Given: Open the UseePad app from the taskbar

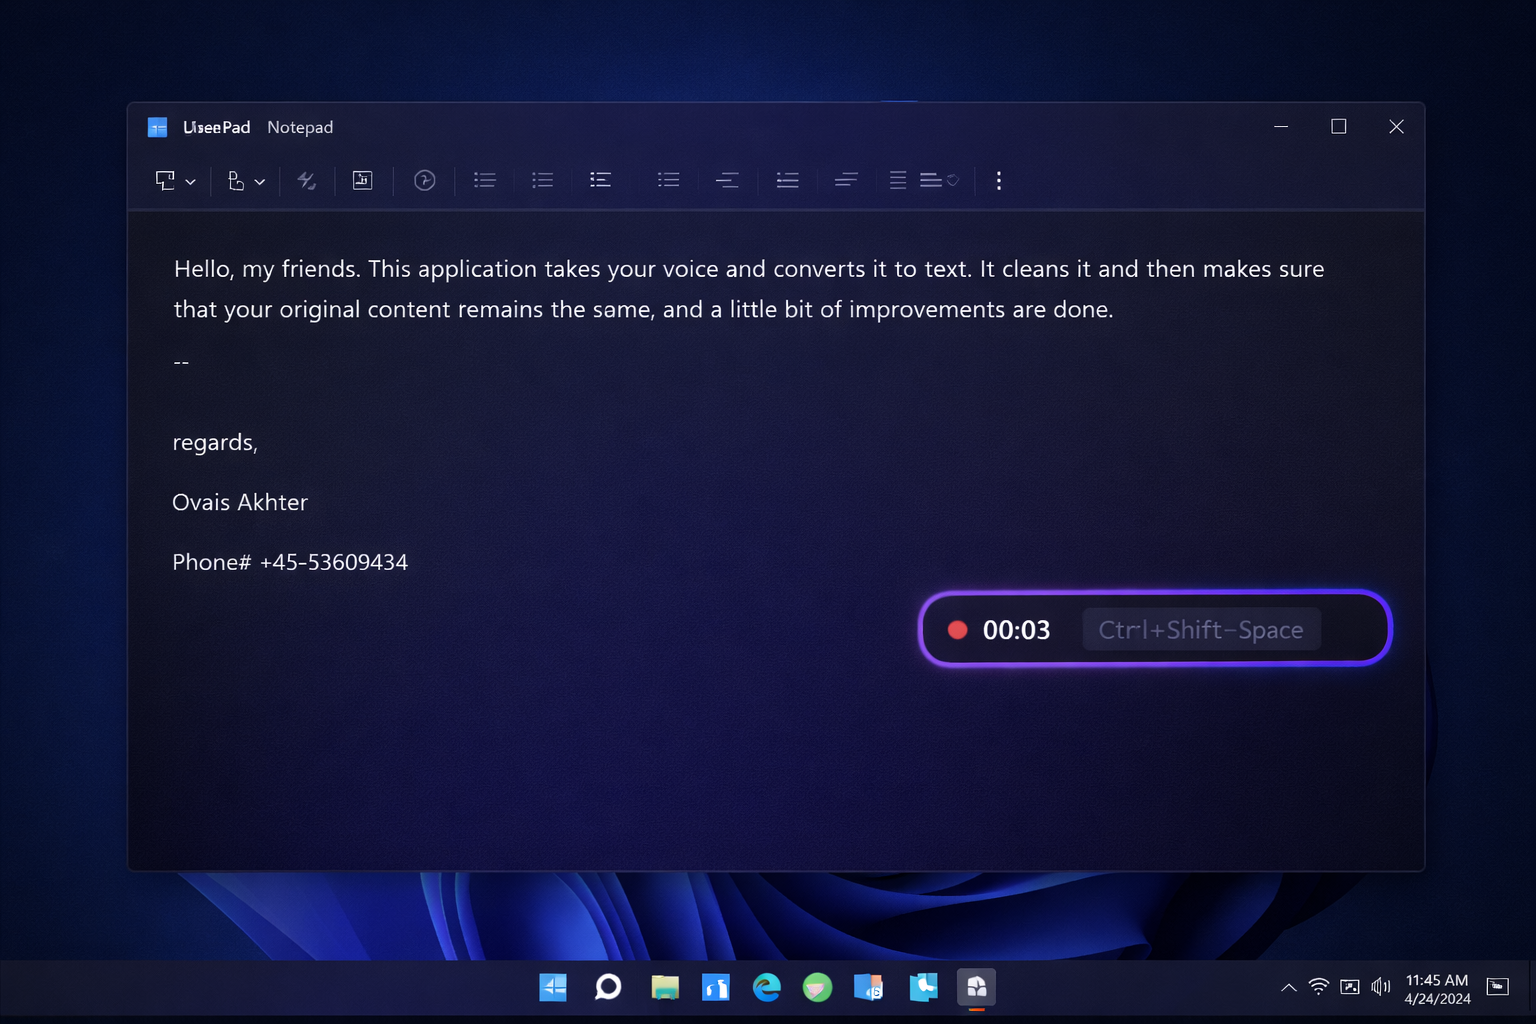Looking at the screenshot, I should [x=976, y=987].
